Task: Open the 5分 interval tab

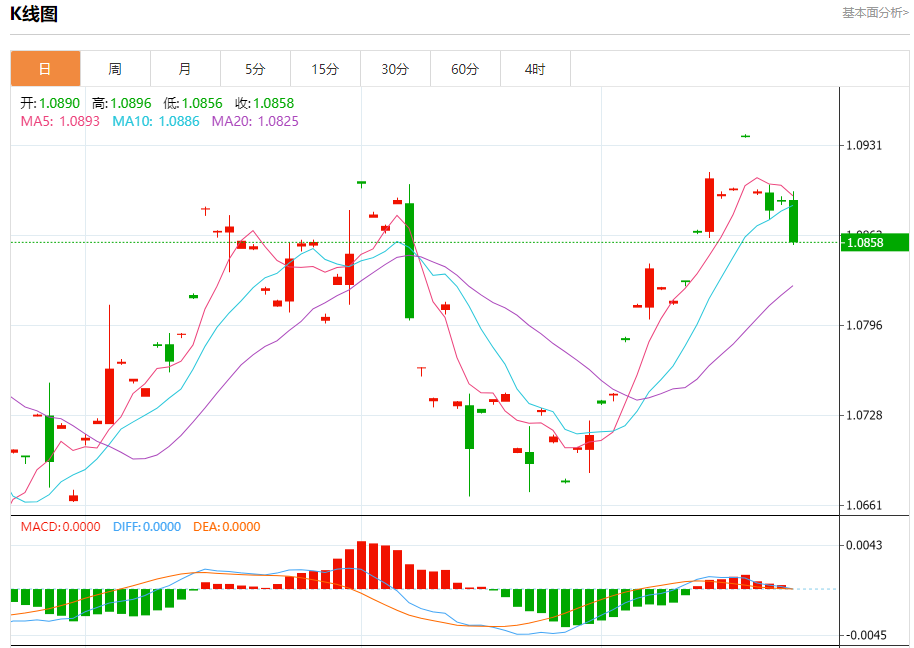Action: (255, 69)
